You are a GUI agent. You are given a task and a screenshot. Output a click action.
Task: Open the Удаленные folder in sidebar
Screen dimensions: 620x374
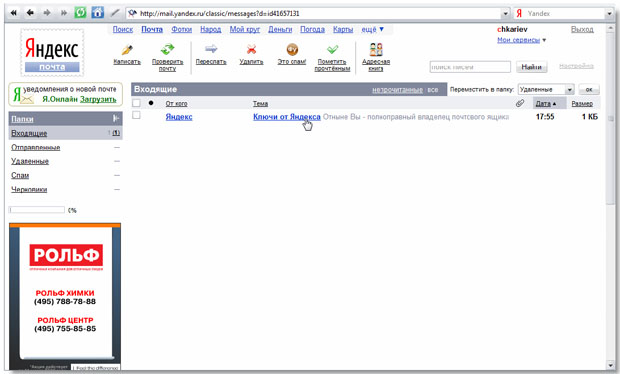tap(30, 161)
